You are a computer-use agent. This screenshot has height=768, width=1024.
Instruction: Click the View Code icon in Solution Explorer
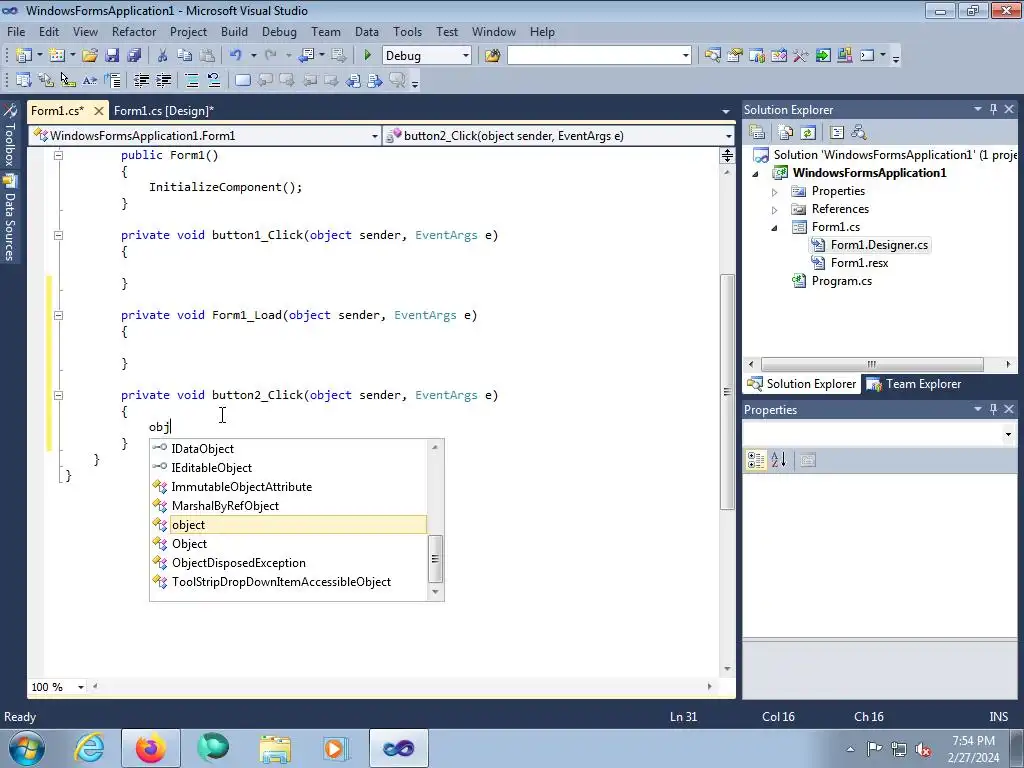tap(837, 133)
